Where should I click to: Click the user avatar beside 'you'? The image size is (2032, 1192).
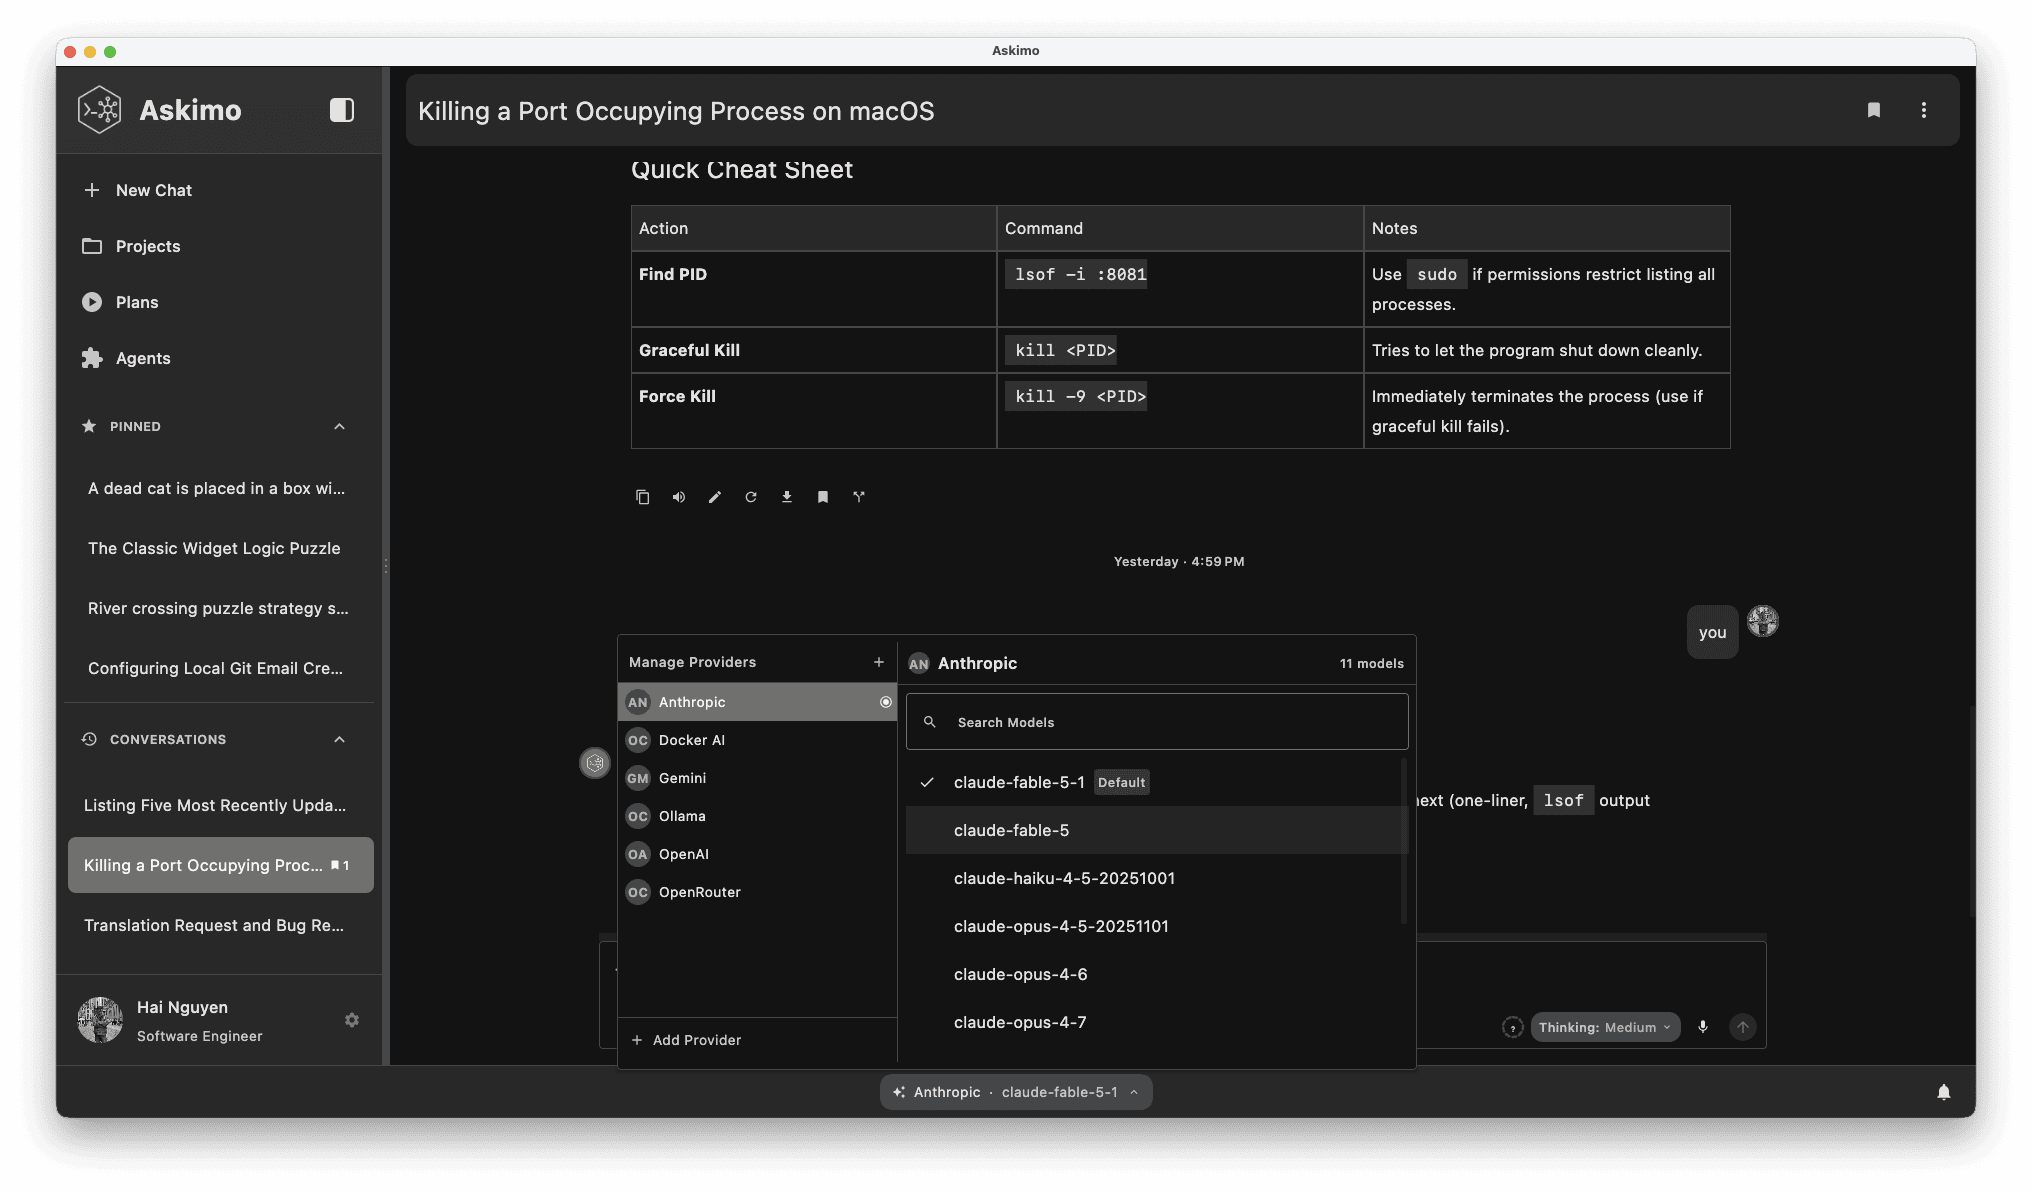point(1763,621)
